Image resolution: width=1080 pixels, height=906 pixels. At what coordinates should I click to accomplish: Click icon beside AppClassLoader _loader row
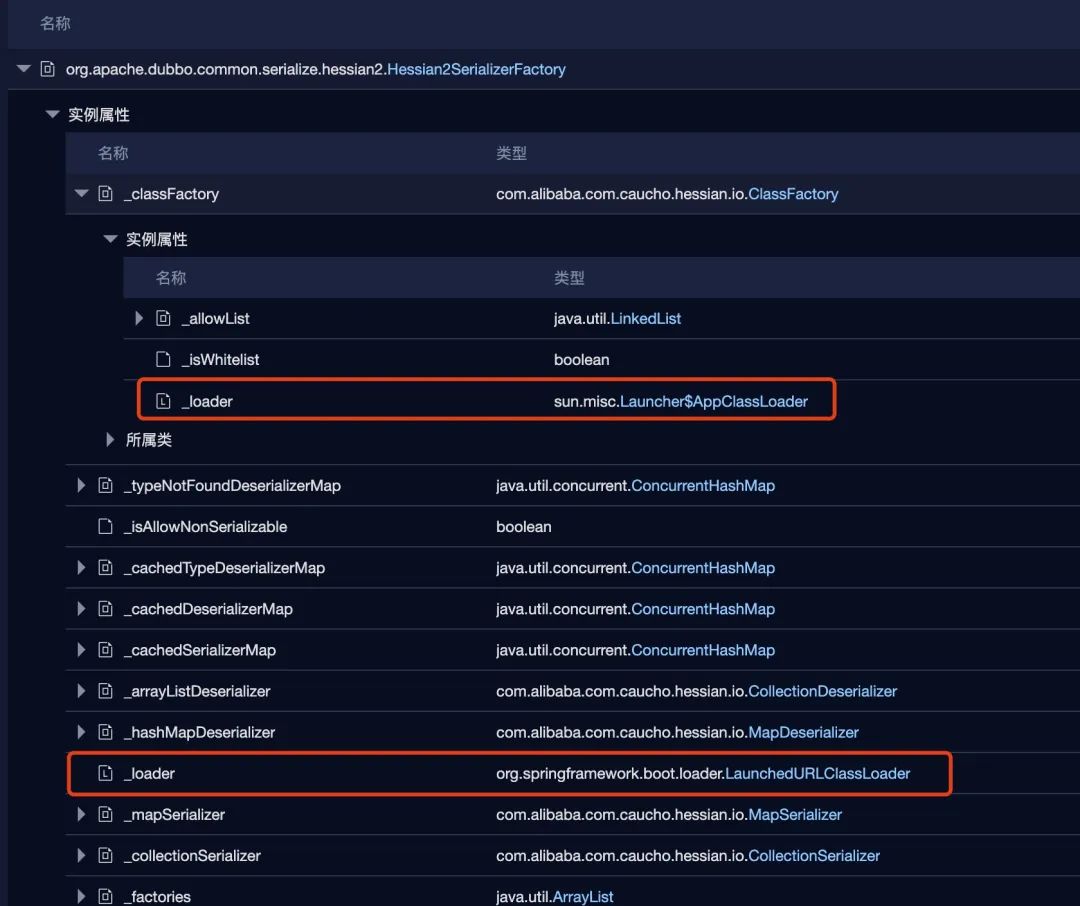tap(163, 401)
